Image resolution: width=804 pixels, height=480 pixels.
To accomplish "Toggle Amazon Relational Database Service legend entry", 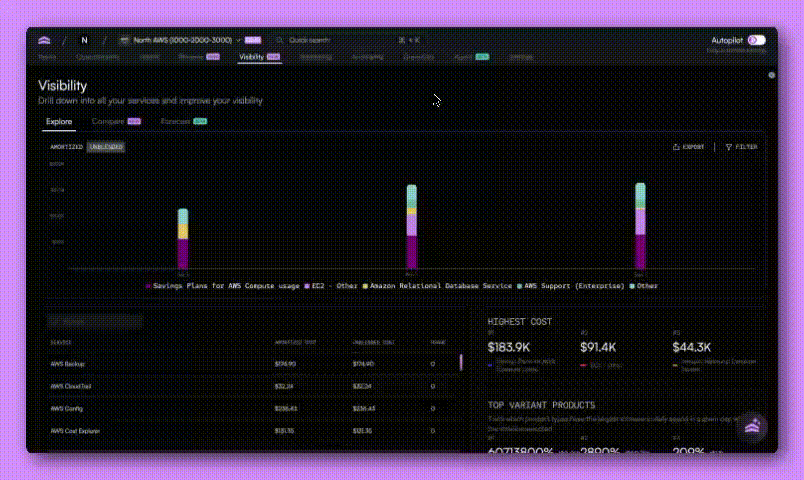I will coord(437,286).
